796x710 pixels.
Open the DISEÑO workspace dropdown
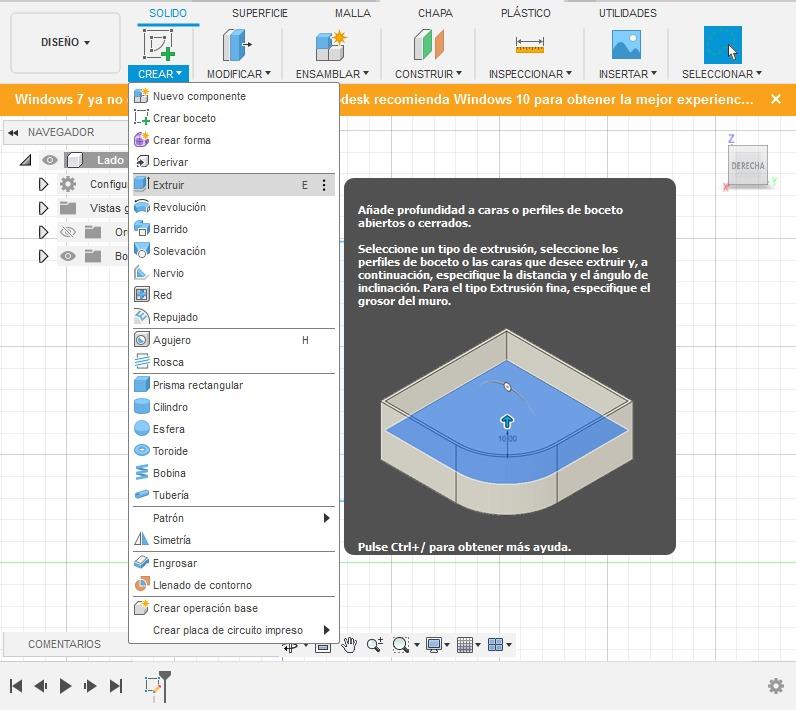coord(65,42)
